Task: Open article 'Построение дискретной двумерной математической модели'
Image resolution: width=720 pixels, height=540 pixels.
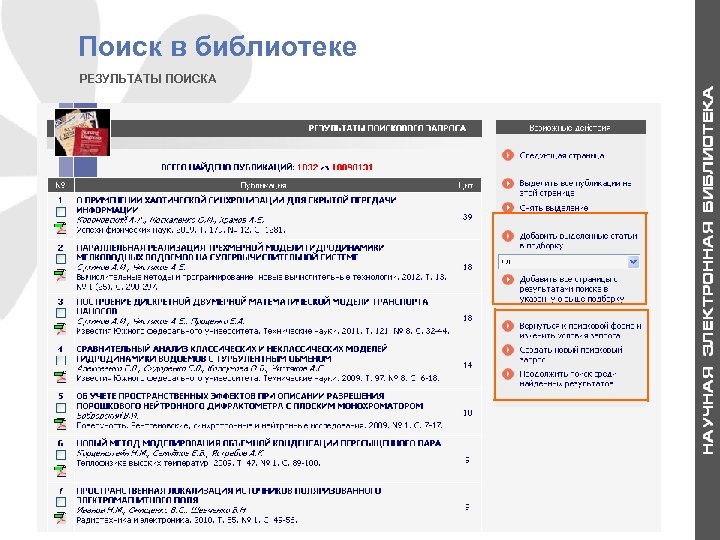Action: pos(252,306)
